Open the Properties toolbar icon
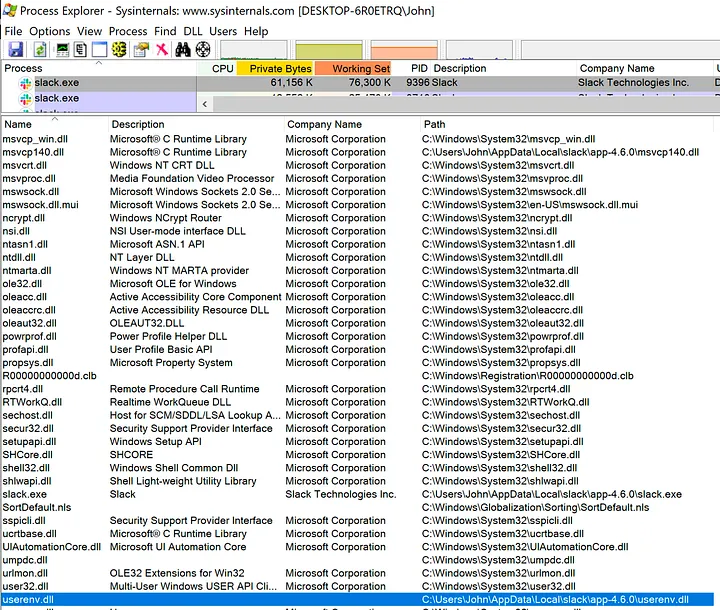 (141, 49)
